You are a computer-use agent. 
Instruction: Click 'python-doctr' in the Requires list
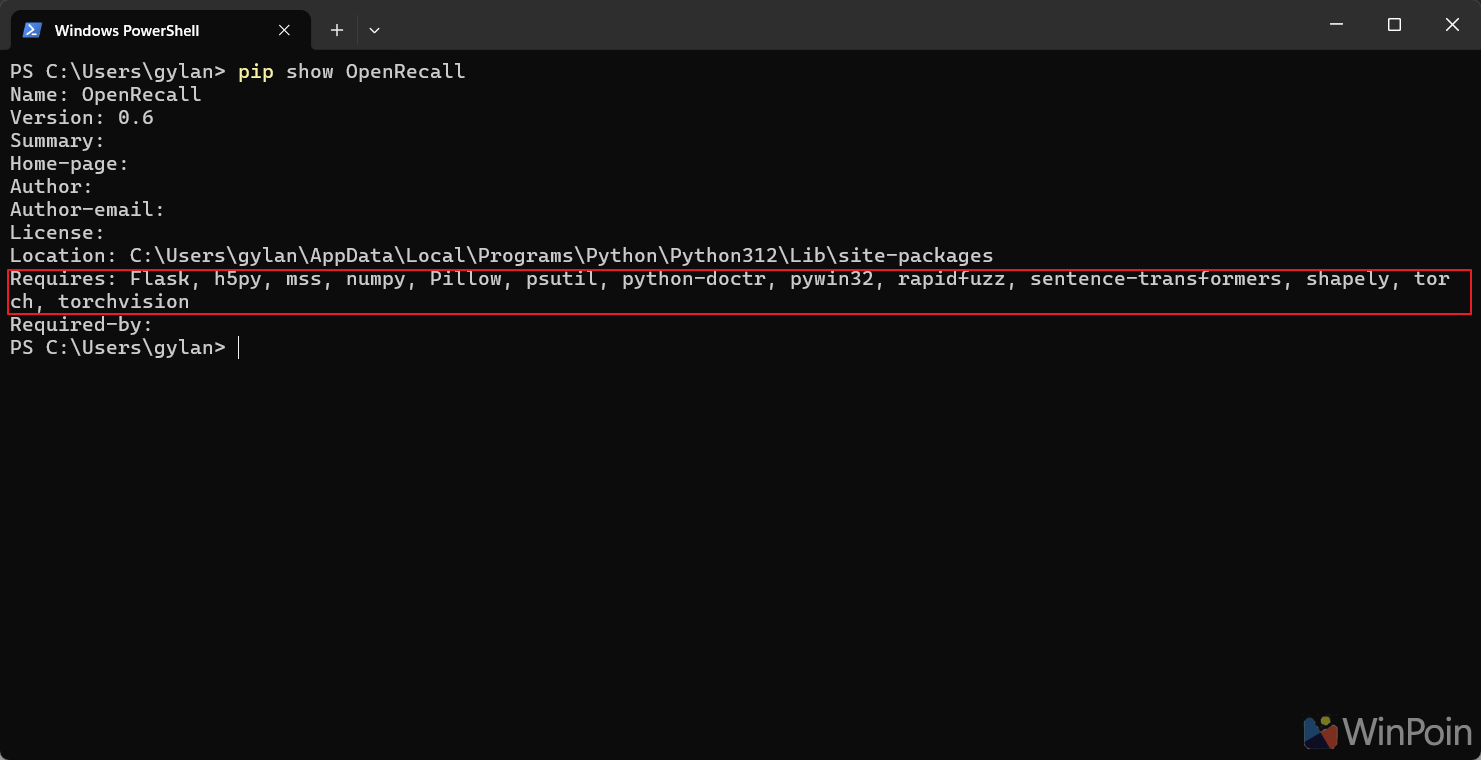tap(694, 279)
